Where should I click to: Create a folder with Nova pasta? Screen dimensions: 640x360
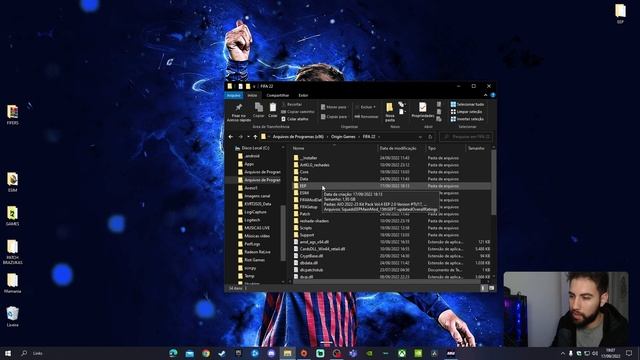(390, 111)
